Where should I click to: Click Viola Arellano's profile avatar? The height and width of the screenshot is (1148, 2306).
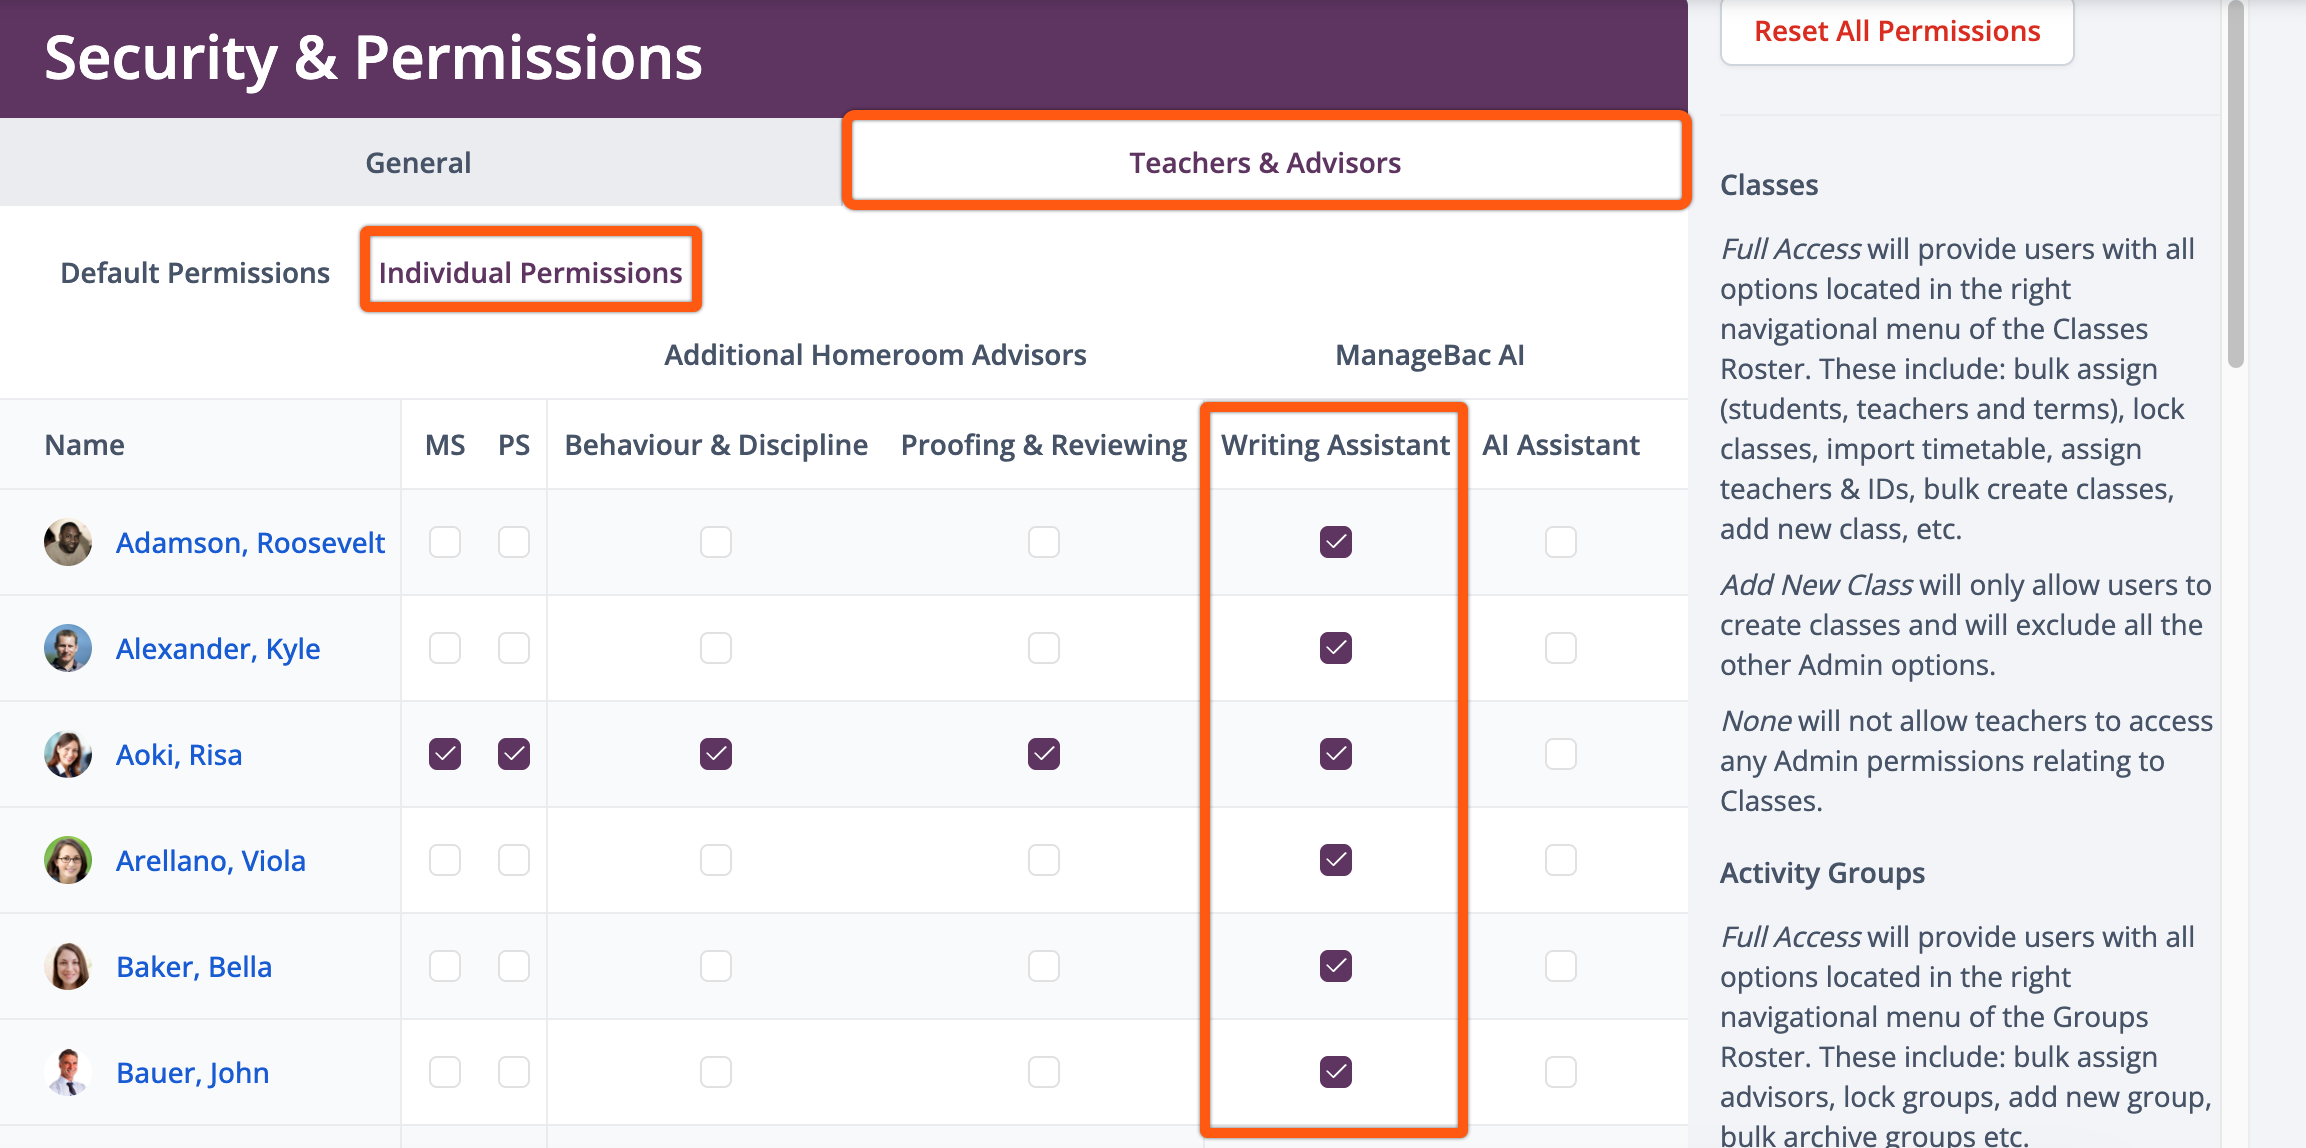pyautogui.click(x=68, y=860)
